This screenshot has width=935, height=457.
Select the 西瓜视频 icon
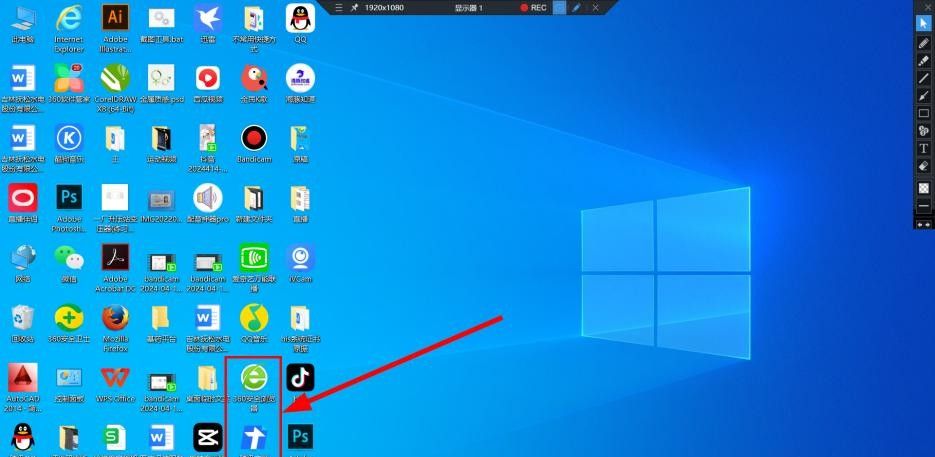[208, 84]
